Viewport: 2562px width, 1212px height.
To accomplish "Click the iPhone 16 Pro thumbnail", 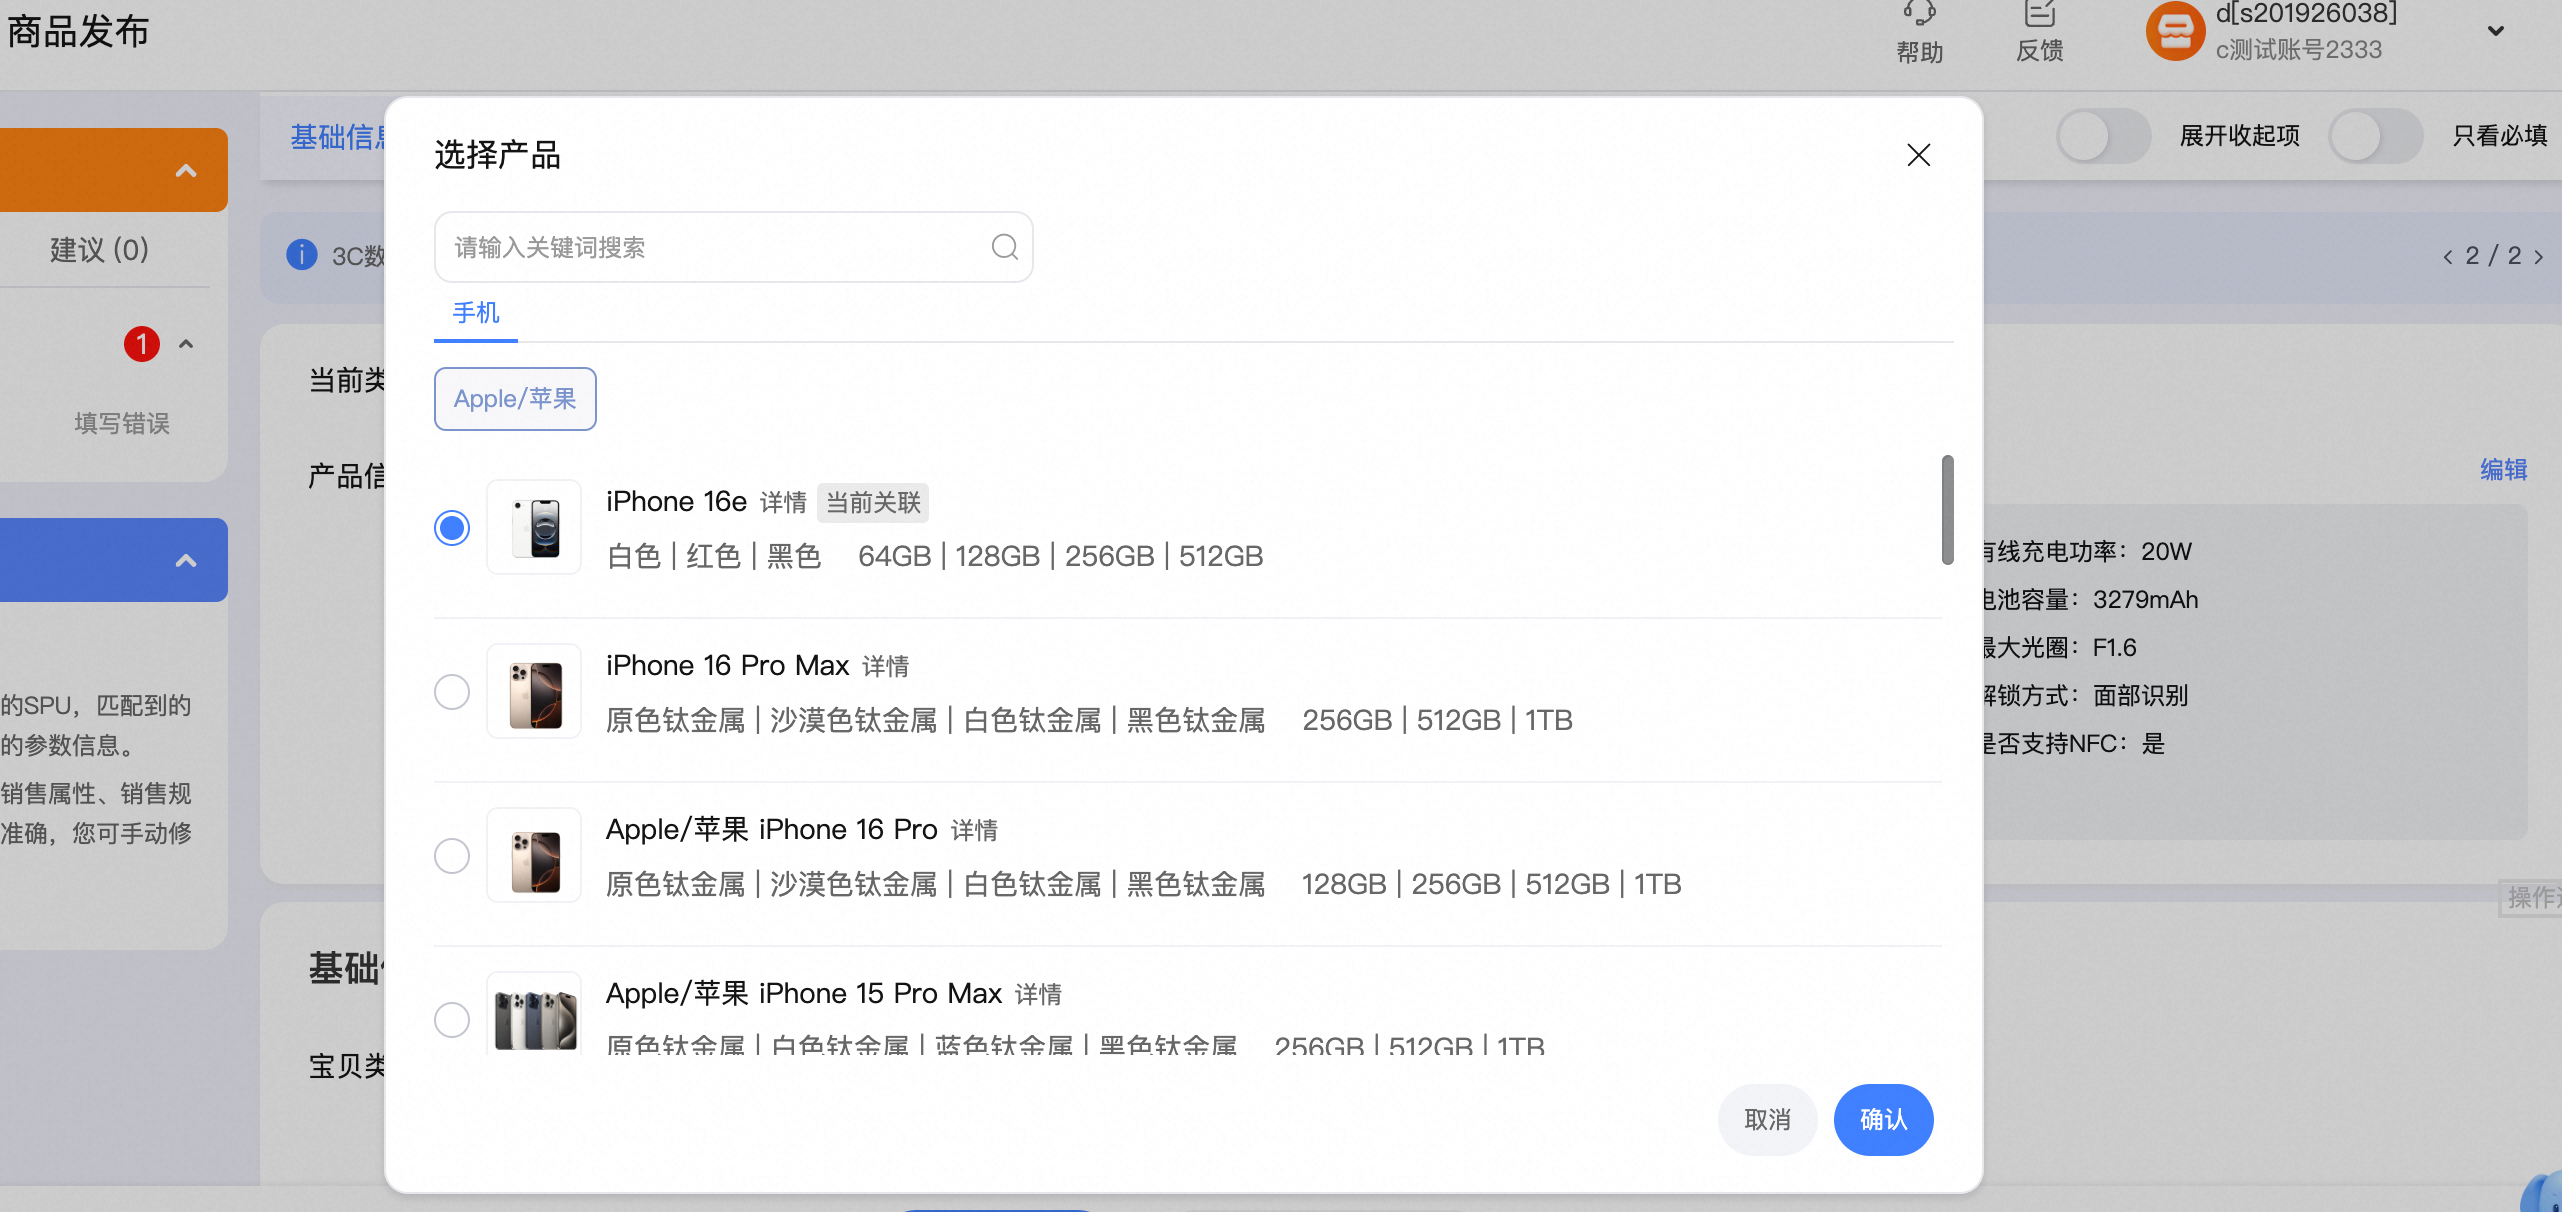I will 534,855.
